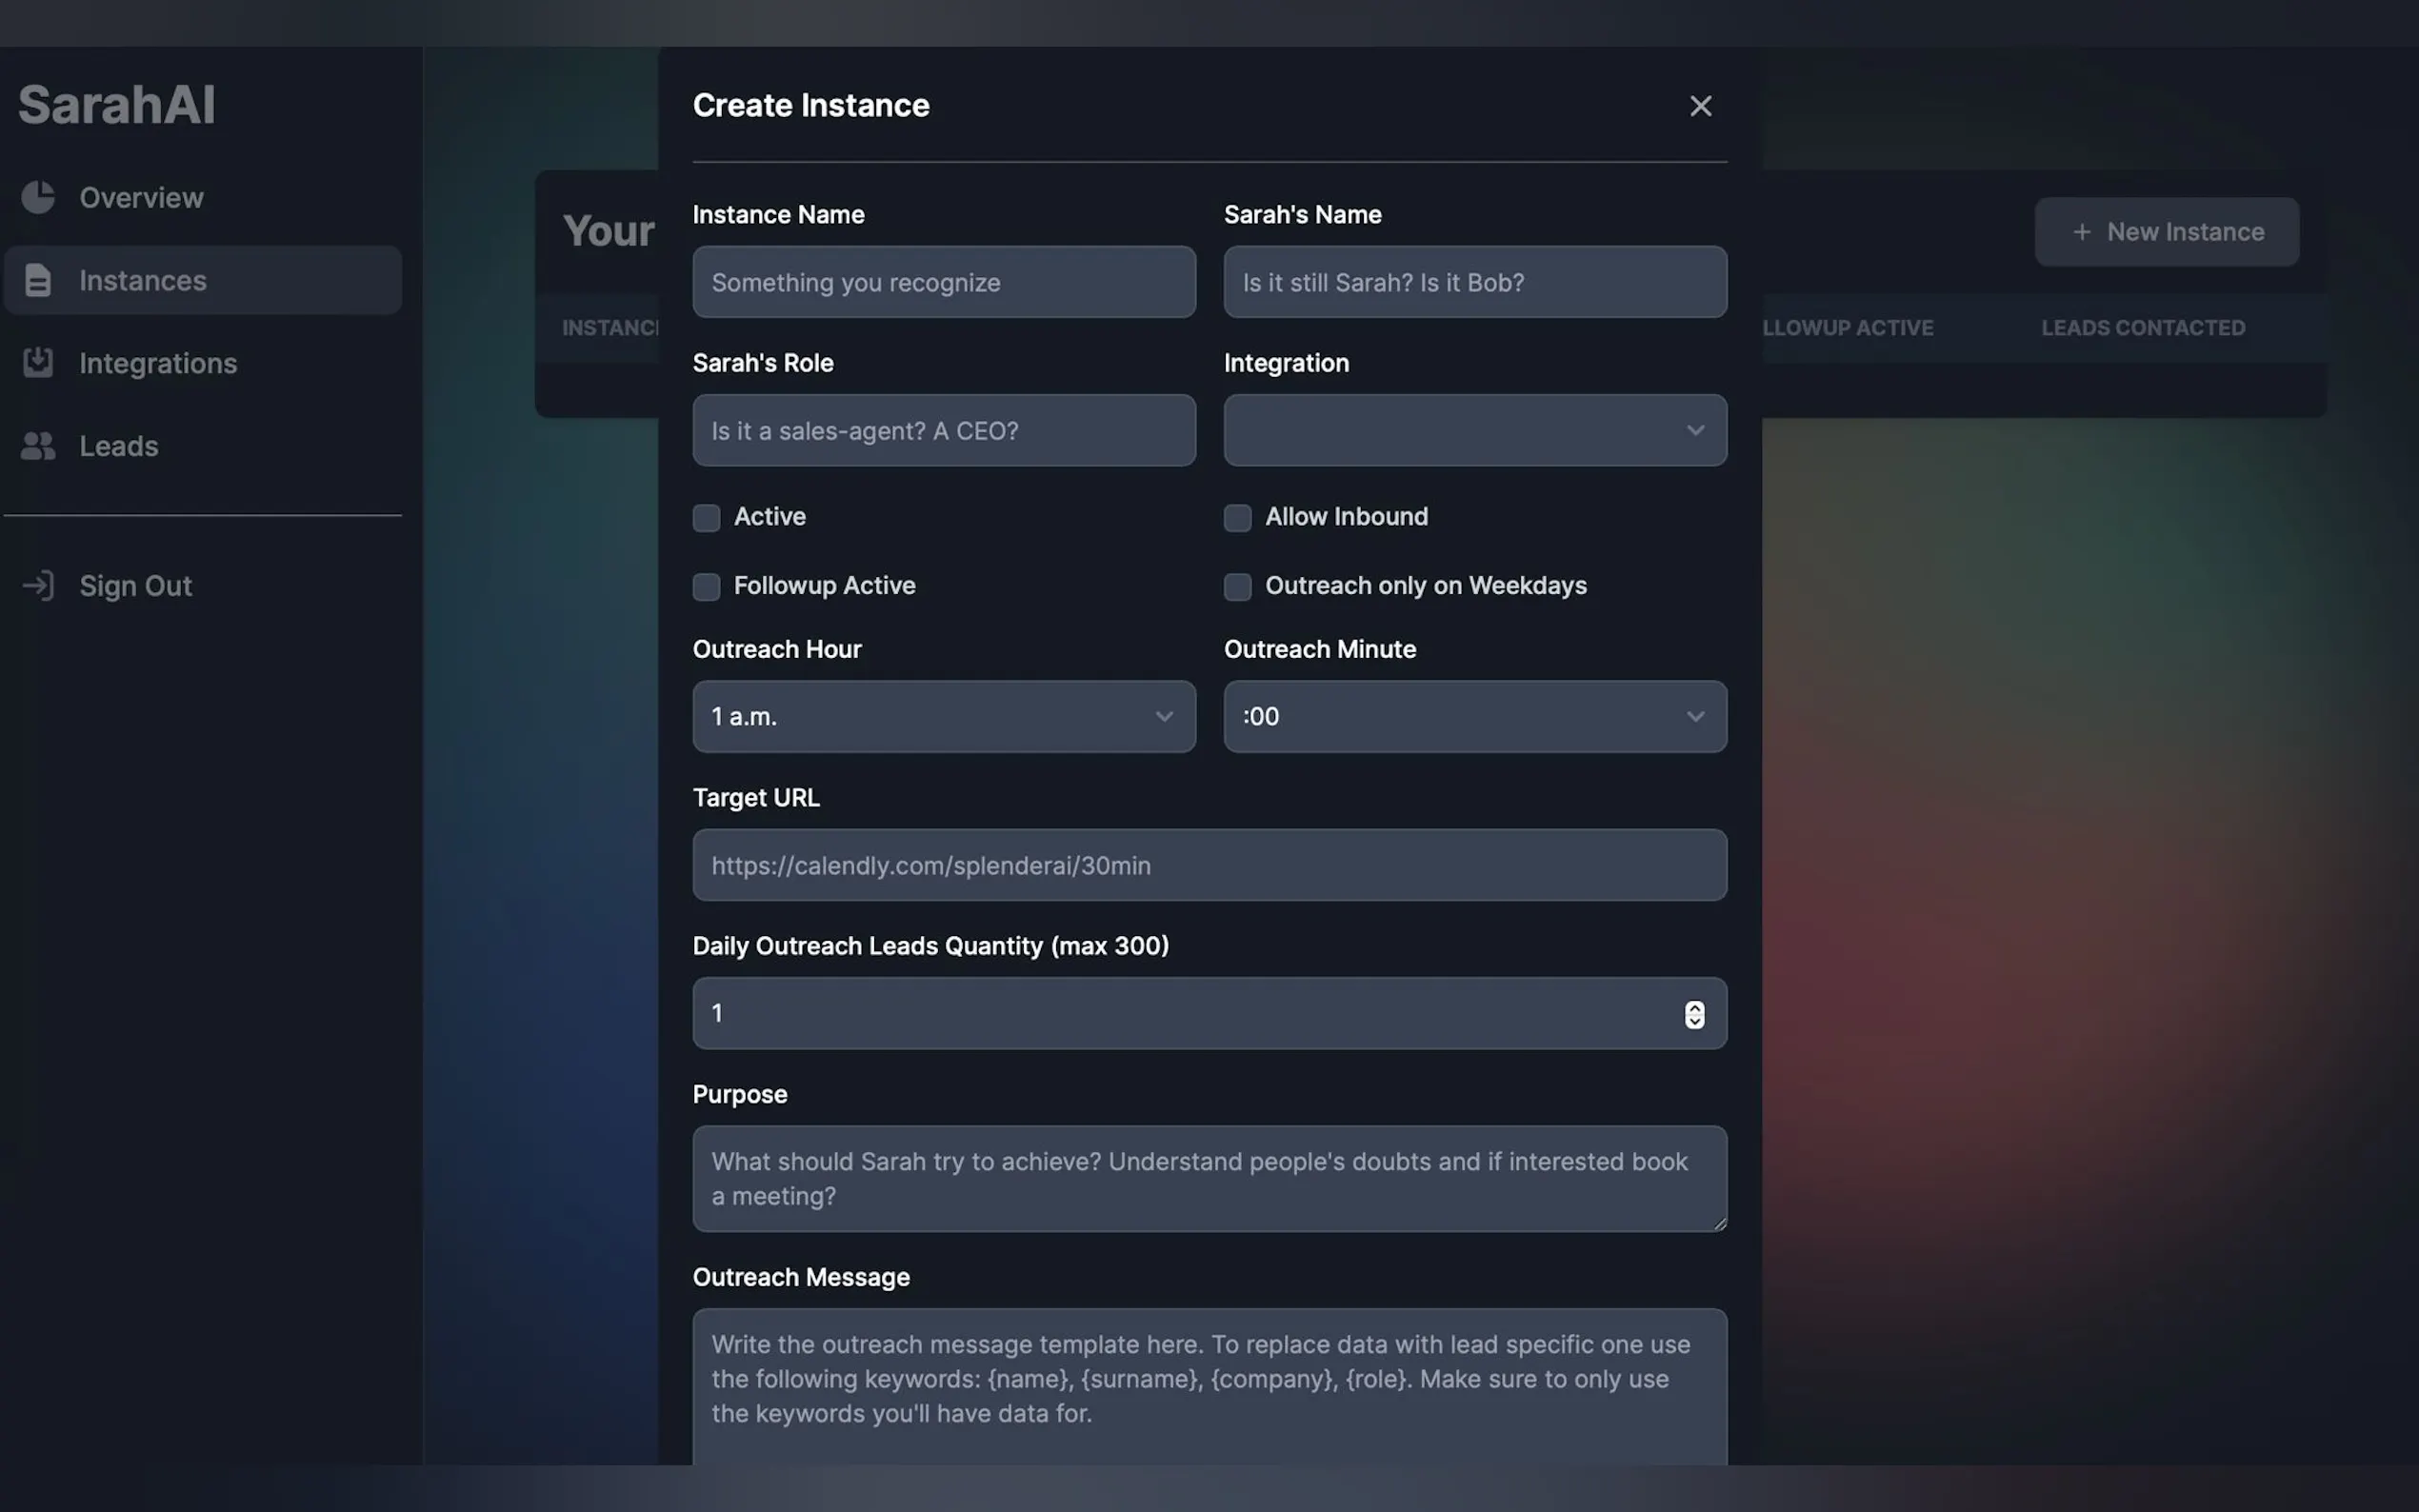
Task: Click the plus icon on New Instance
Action: click(2082, 232)
